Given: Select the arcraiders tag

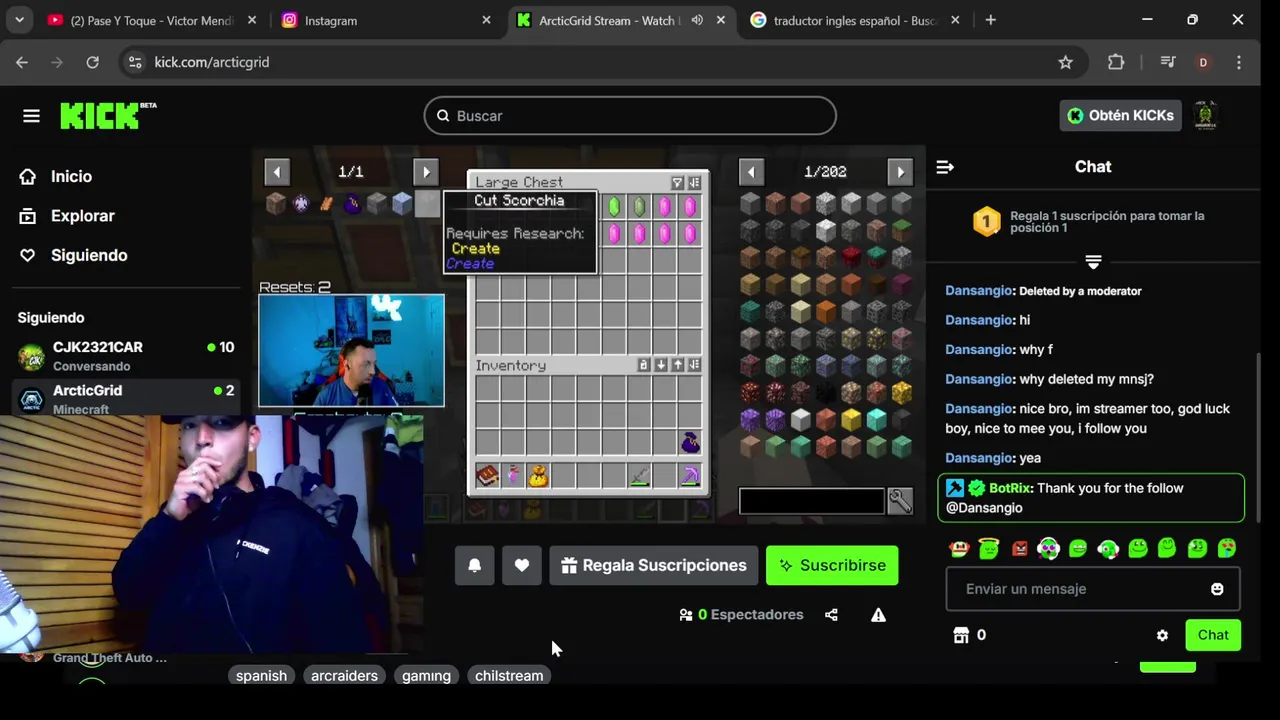Looking at the screenshot, I should pyautogui.click(x=344, y=676).
